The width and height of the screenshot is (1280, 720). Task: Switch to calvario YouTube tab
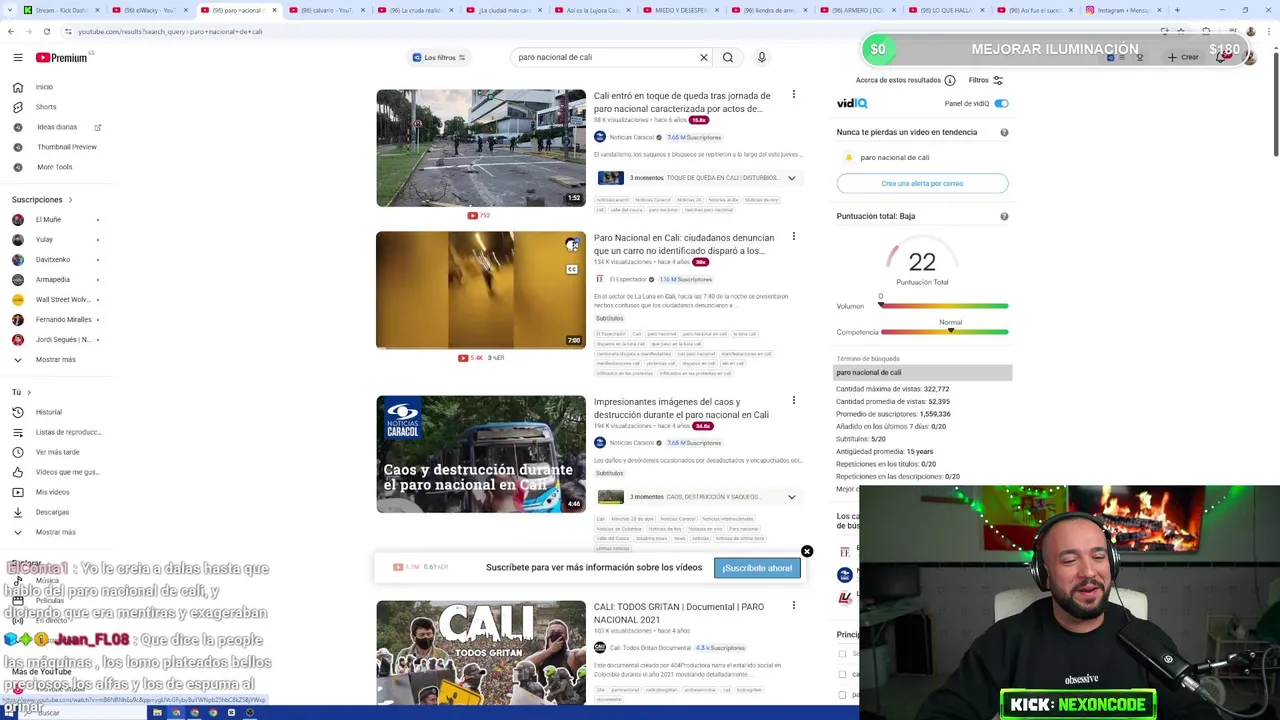[x=326, y=10]
